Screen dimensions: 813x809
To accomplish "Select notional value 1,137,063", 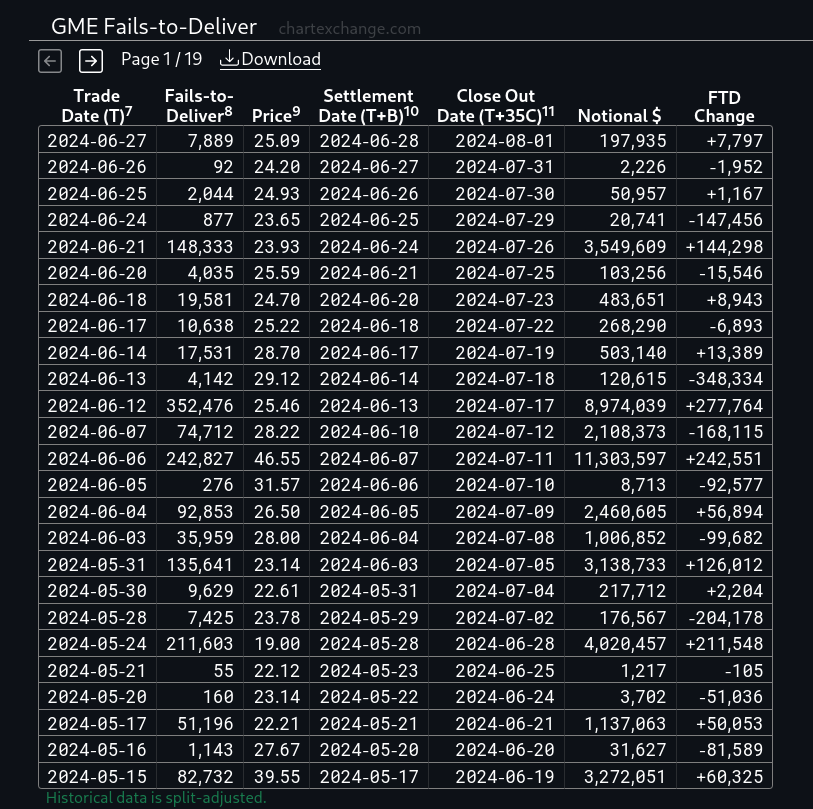I will (621, 723).
